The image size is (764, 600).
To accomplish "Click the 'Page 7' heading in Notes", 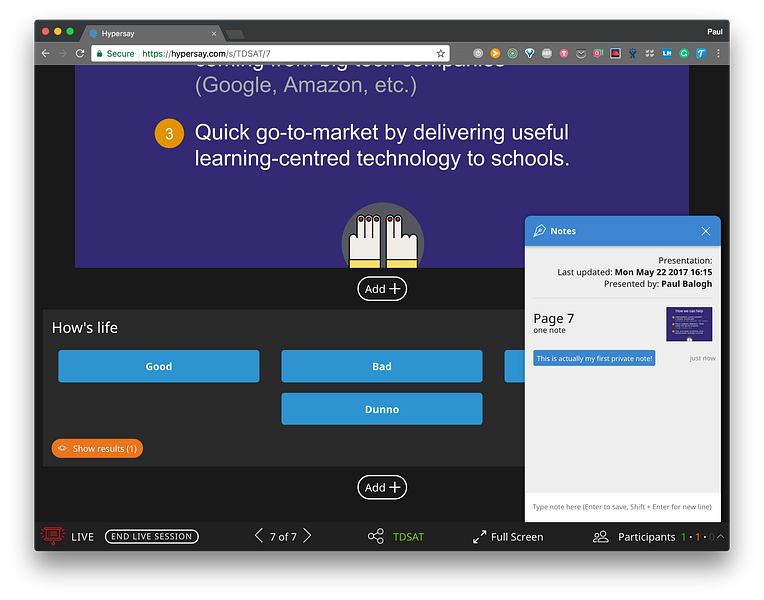I will coord(554,318).
